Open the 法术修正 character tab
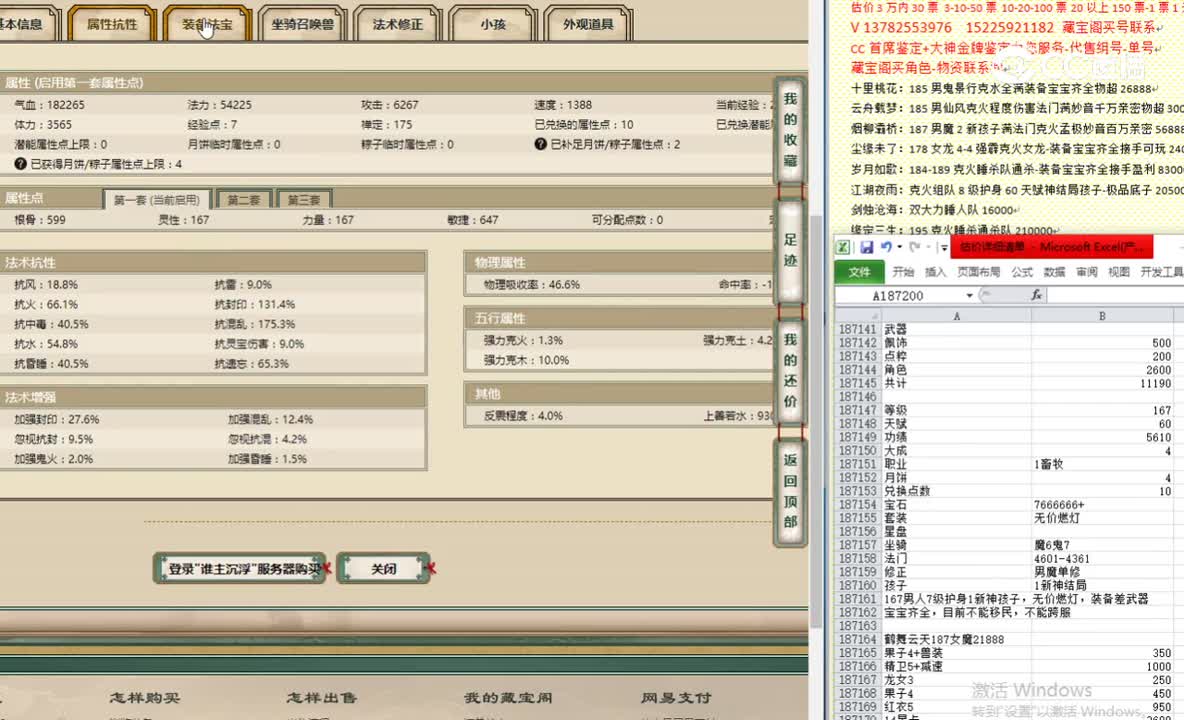Image resolution: width=1184 pixels, height=720 pixels. [397, 23]
